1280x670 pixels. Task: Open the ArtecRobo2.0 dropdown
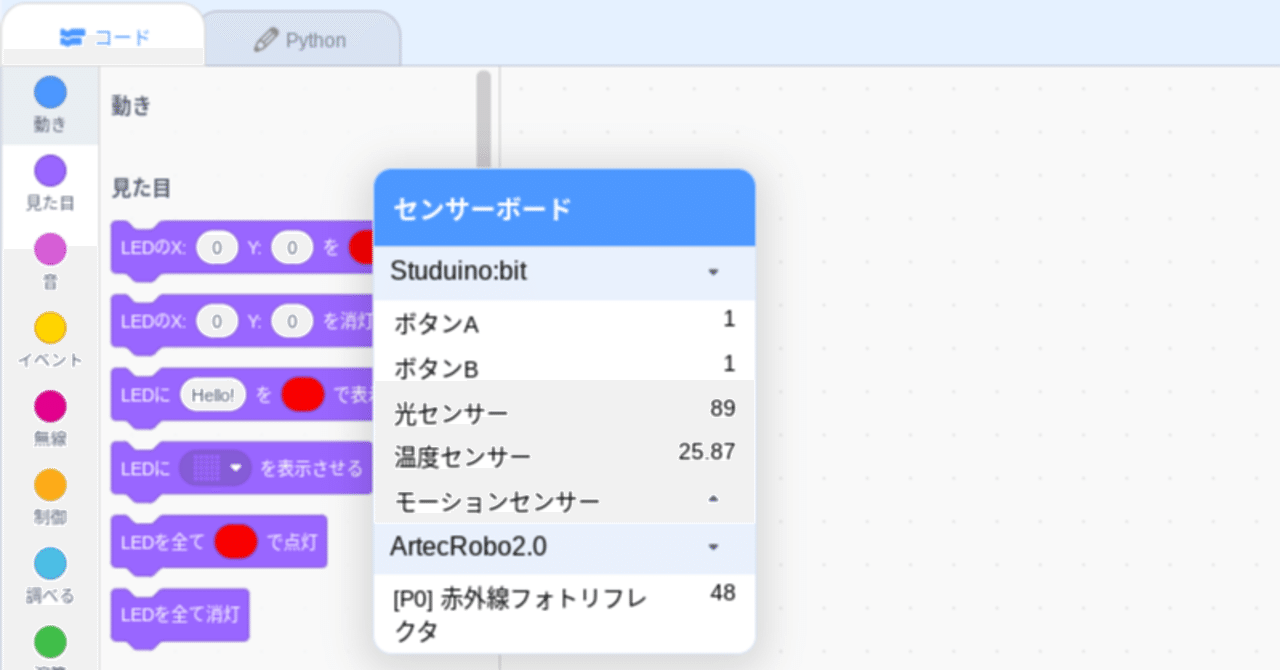tap(714, 549)
